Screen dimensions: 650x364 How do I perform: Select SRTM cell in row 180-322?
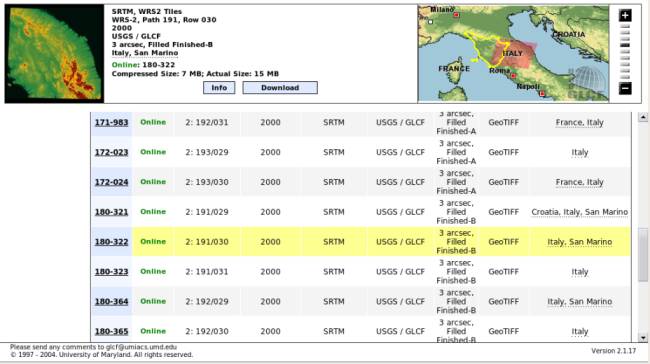click(334, 242)
